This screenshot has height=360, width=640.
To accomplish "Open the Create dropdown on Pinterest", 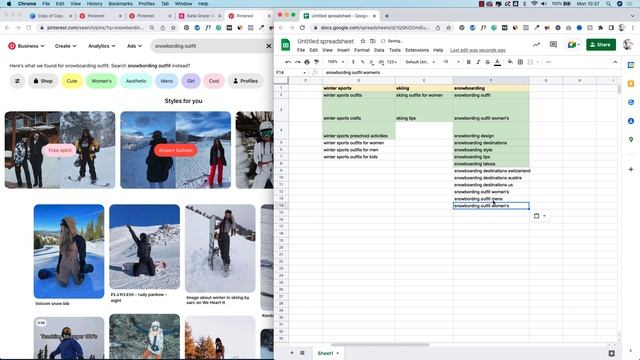I will (x=66, y=46).
